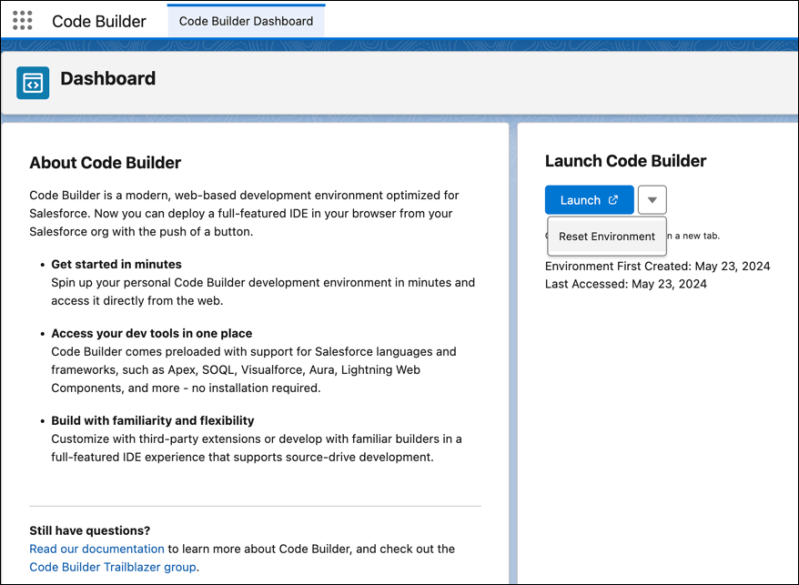This screenshot has height=585, width=799.
Task: Click the Launch button
Action: click(589, 200)
